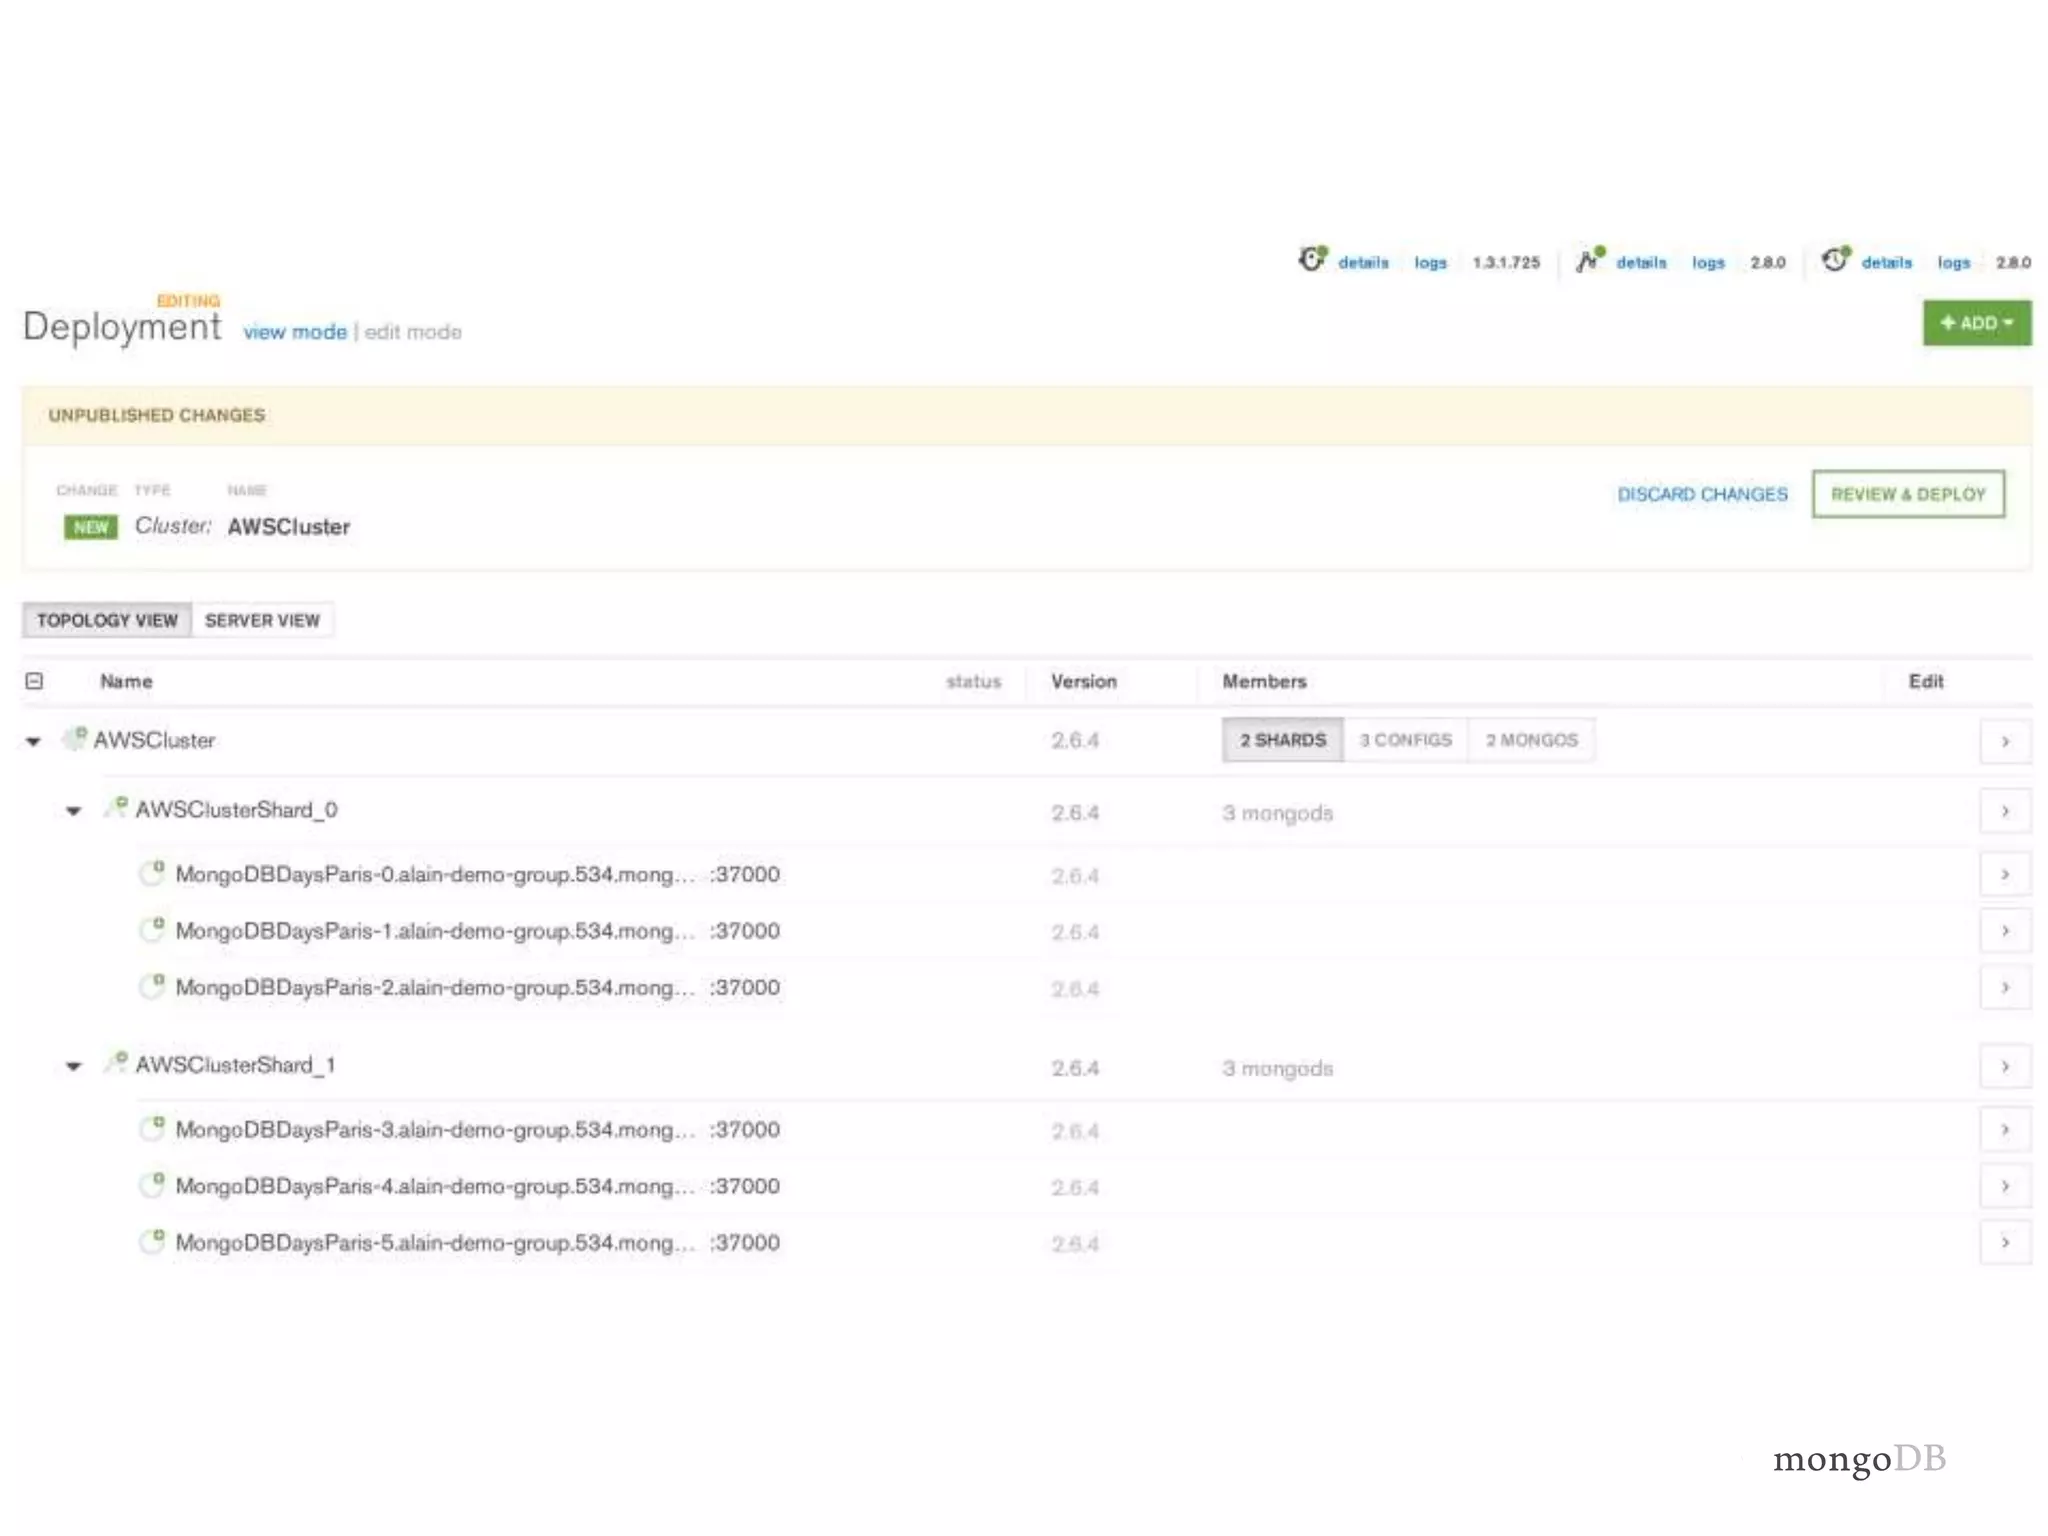Open logs link for backup agent
Image resolution: width=2048 pixels, height=1536 pixels.
click(x=1953, y=262)
